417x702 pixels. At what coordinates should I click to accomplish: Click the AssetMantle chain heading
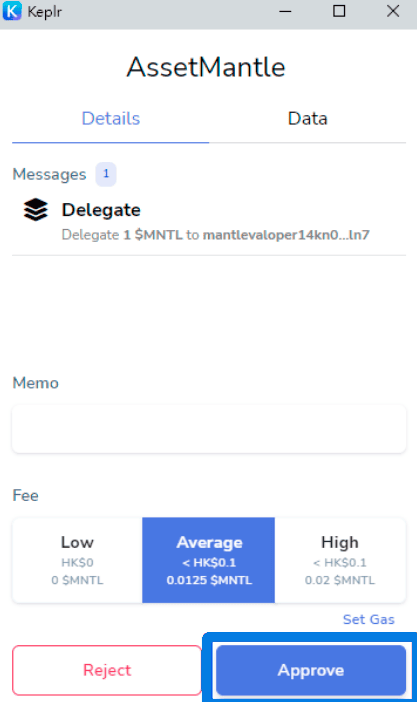coord(206,68)
